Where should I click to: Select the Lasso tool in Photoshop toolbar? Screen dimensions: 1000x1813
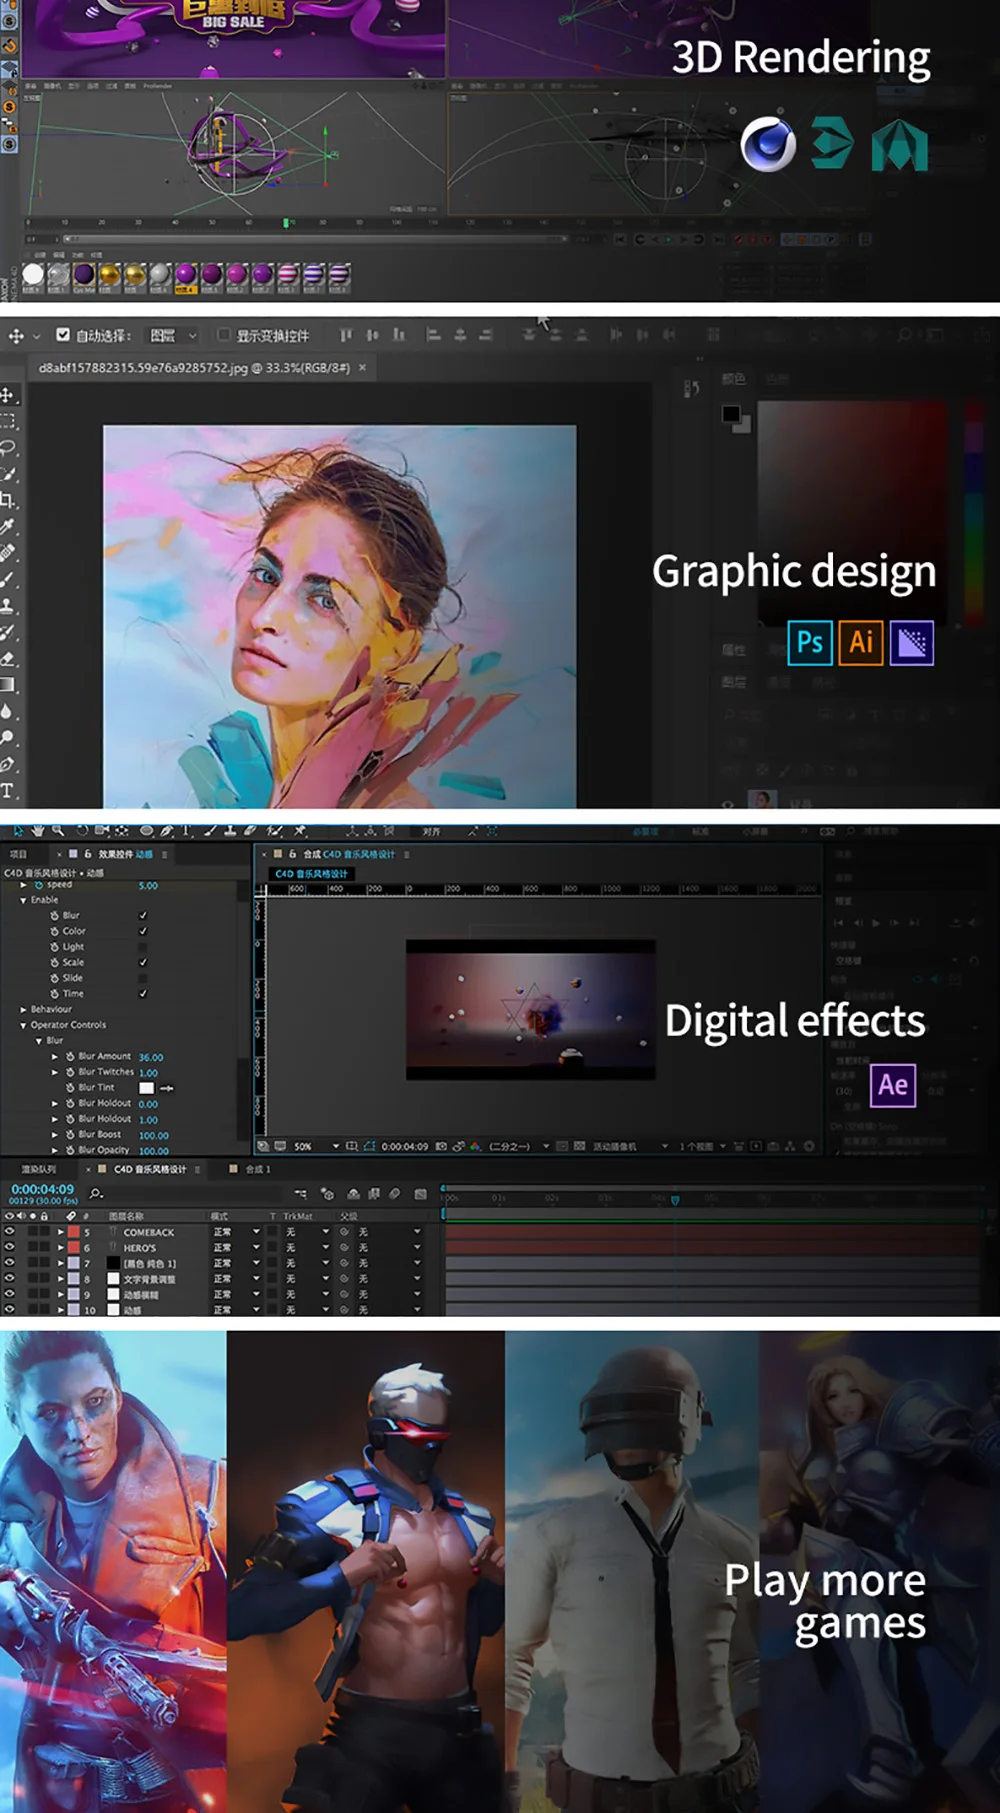[x=9, y=447]
